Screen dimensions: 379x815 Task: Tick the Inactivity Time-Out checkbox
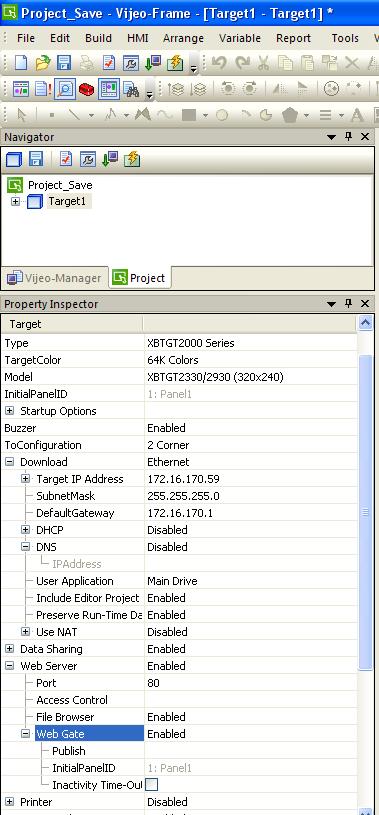point(151,784)
